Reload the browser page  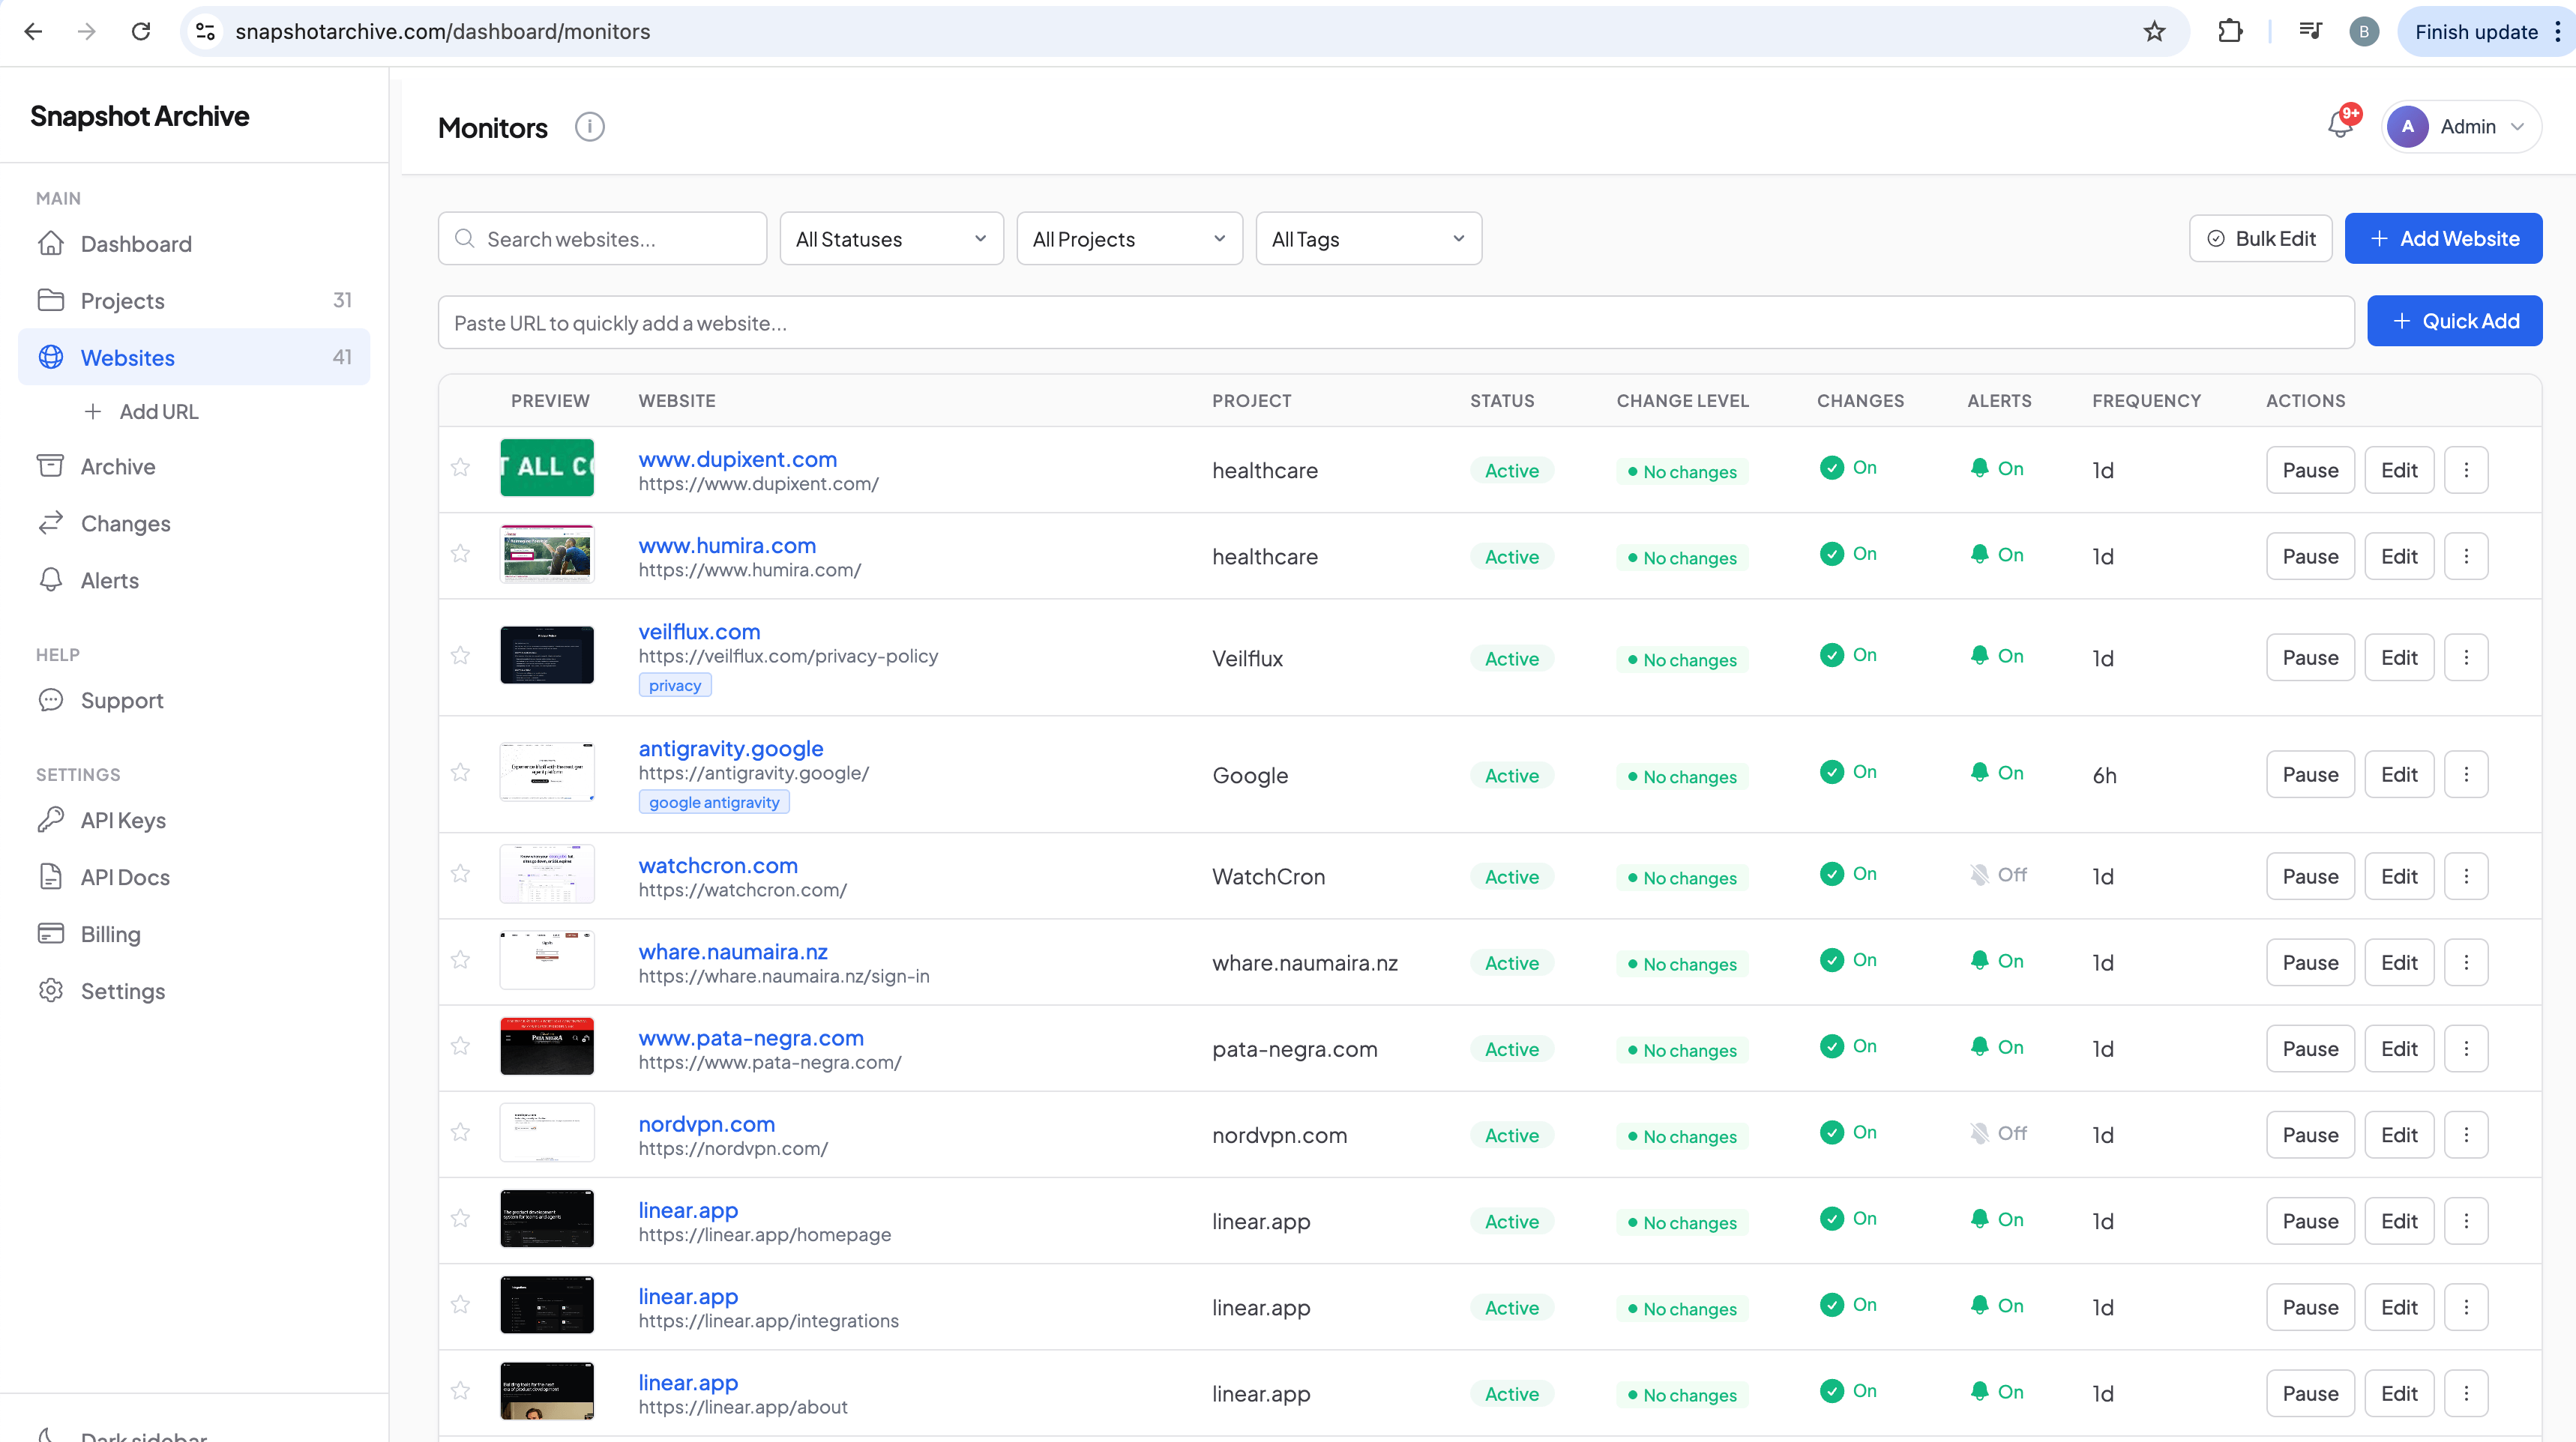[141, 31]
